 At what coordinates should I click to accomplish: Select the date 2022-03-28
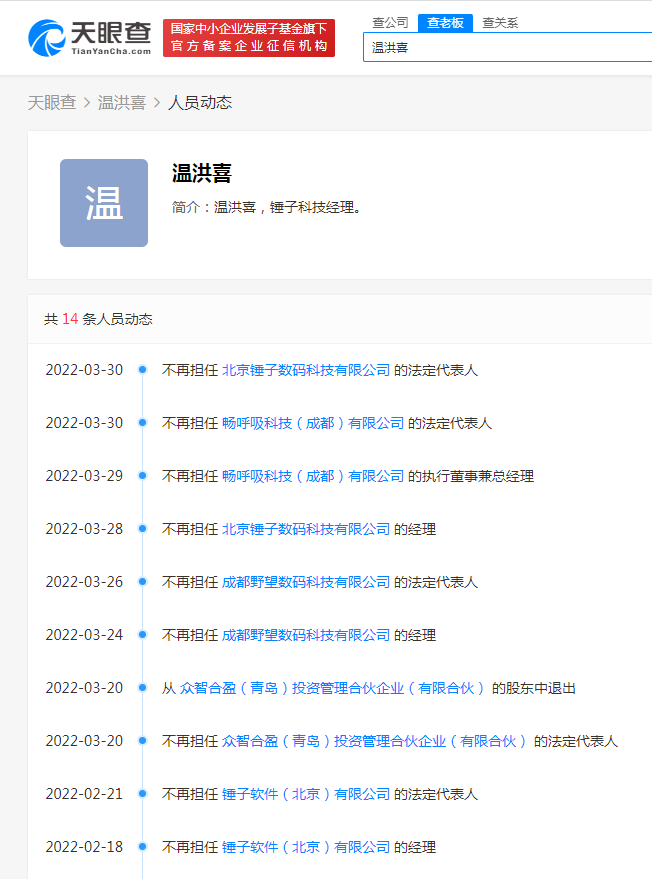click(x=84, y=529)
